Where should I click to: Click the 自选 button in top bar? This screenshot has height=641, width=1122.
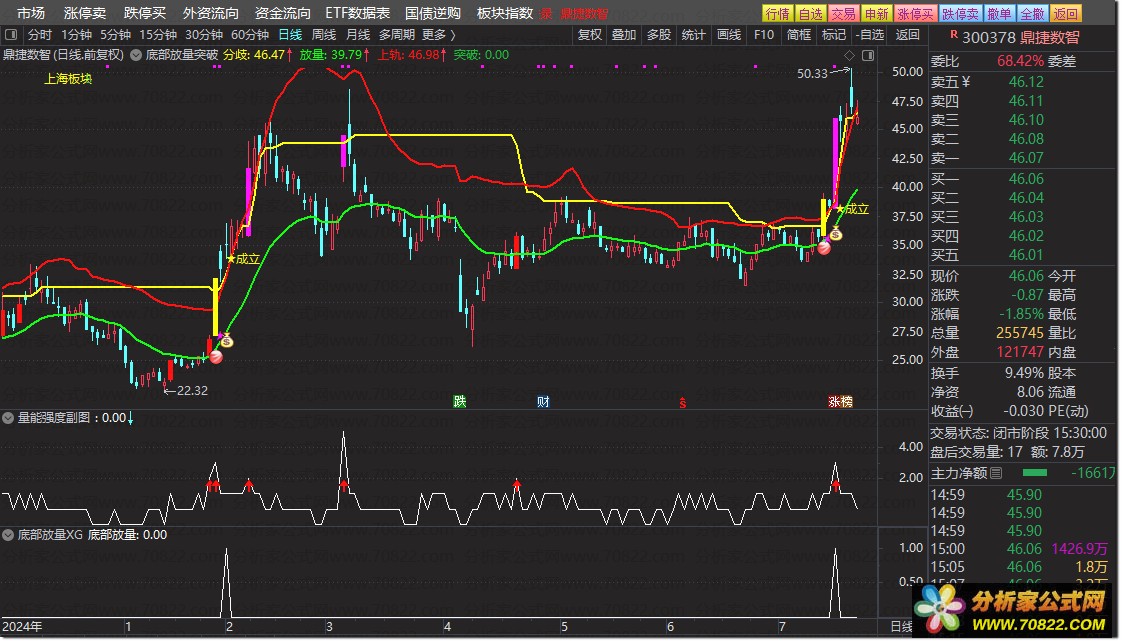coord(811,14)
